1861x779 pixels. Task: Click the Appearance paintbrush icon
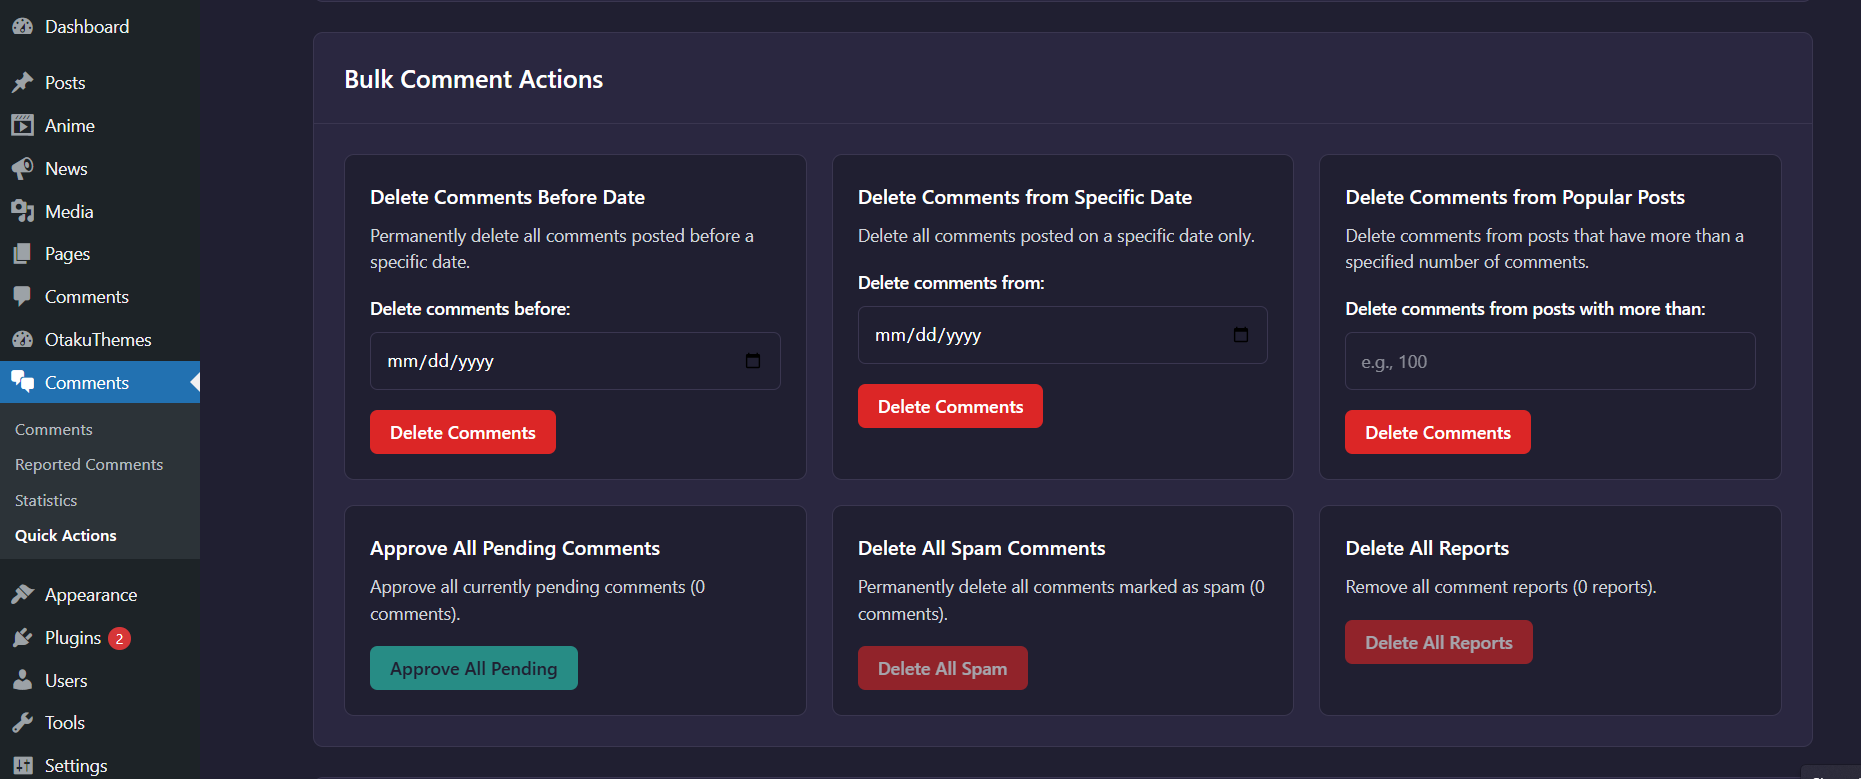(22, 595)
